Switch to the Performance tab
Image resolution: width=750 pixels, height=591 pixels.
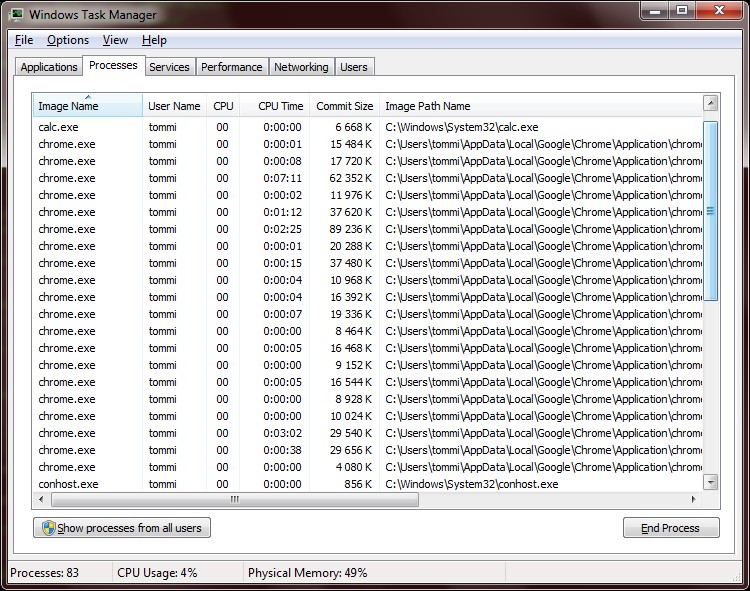[231, 67]
